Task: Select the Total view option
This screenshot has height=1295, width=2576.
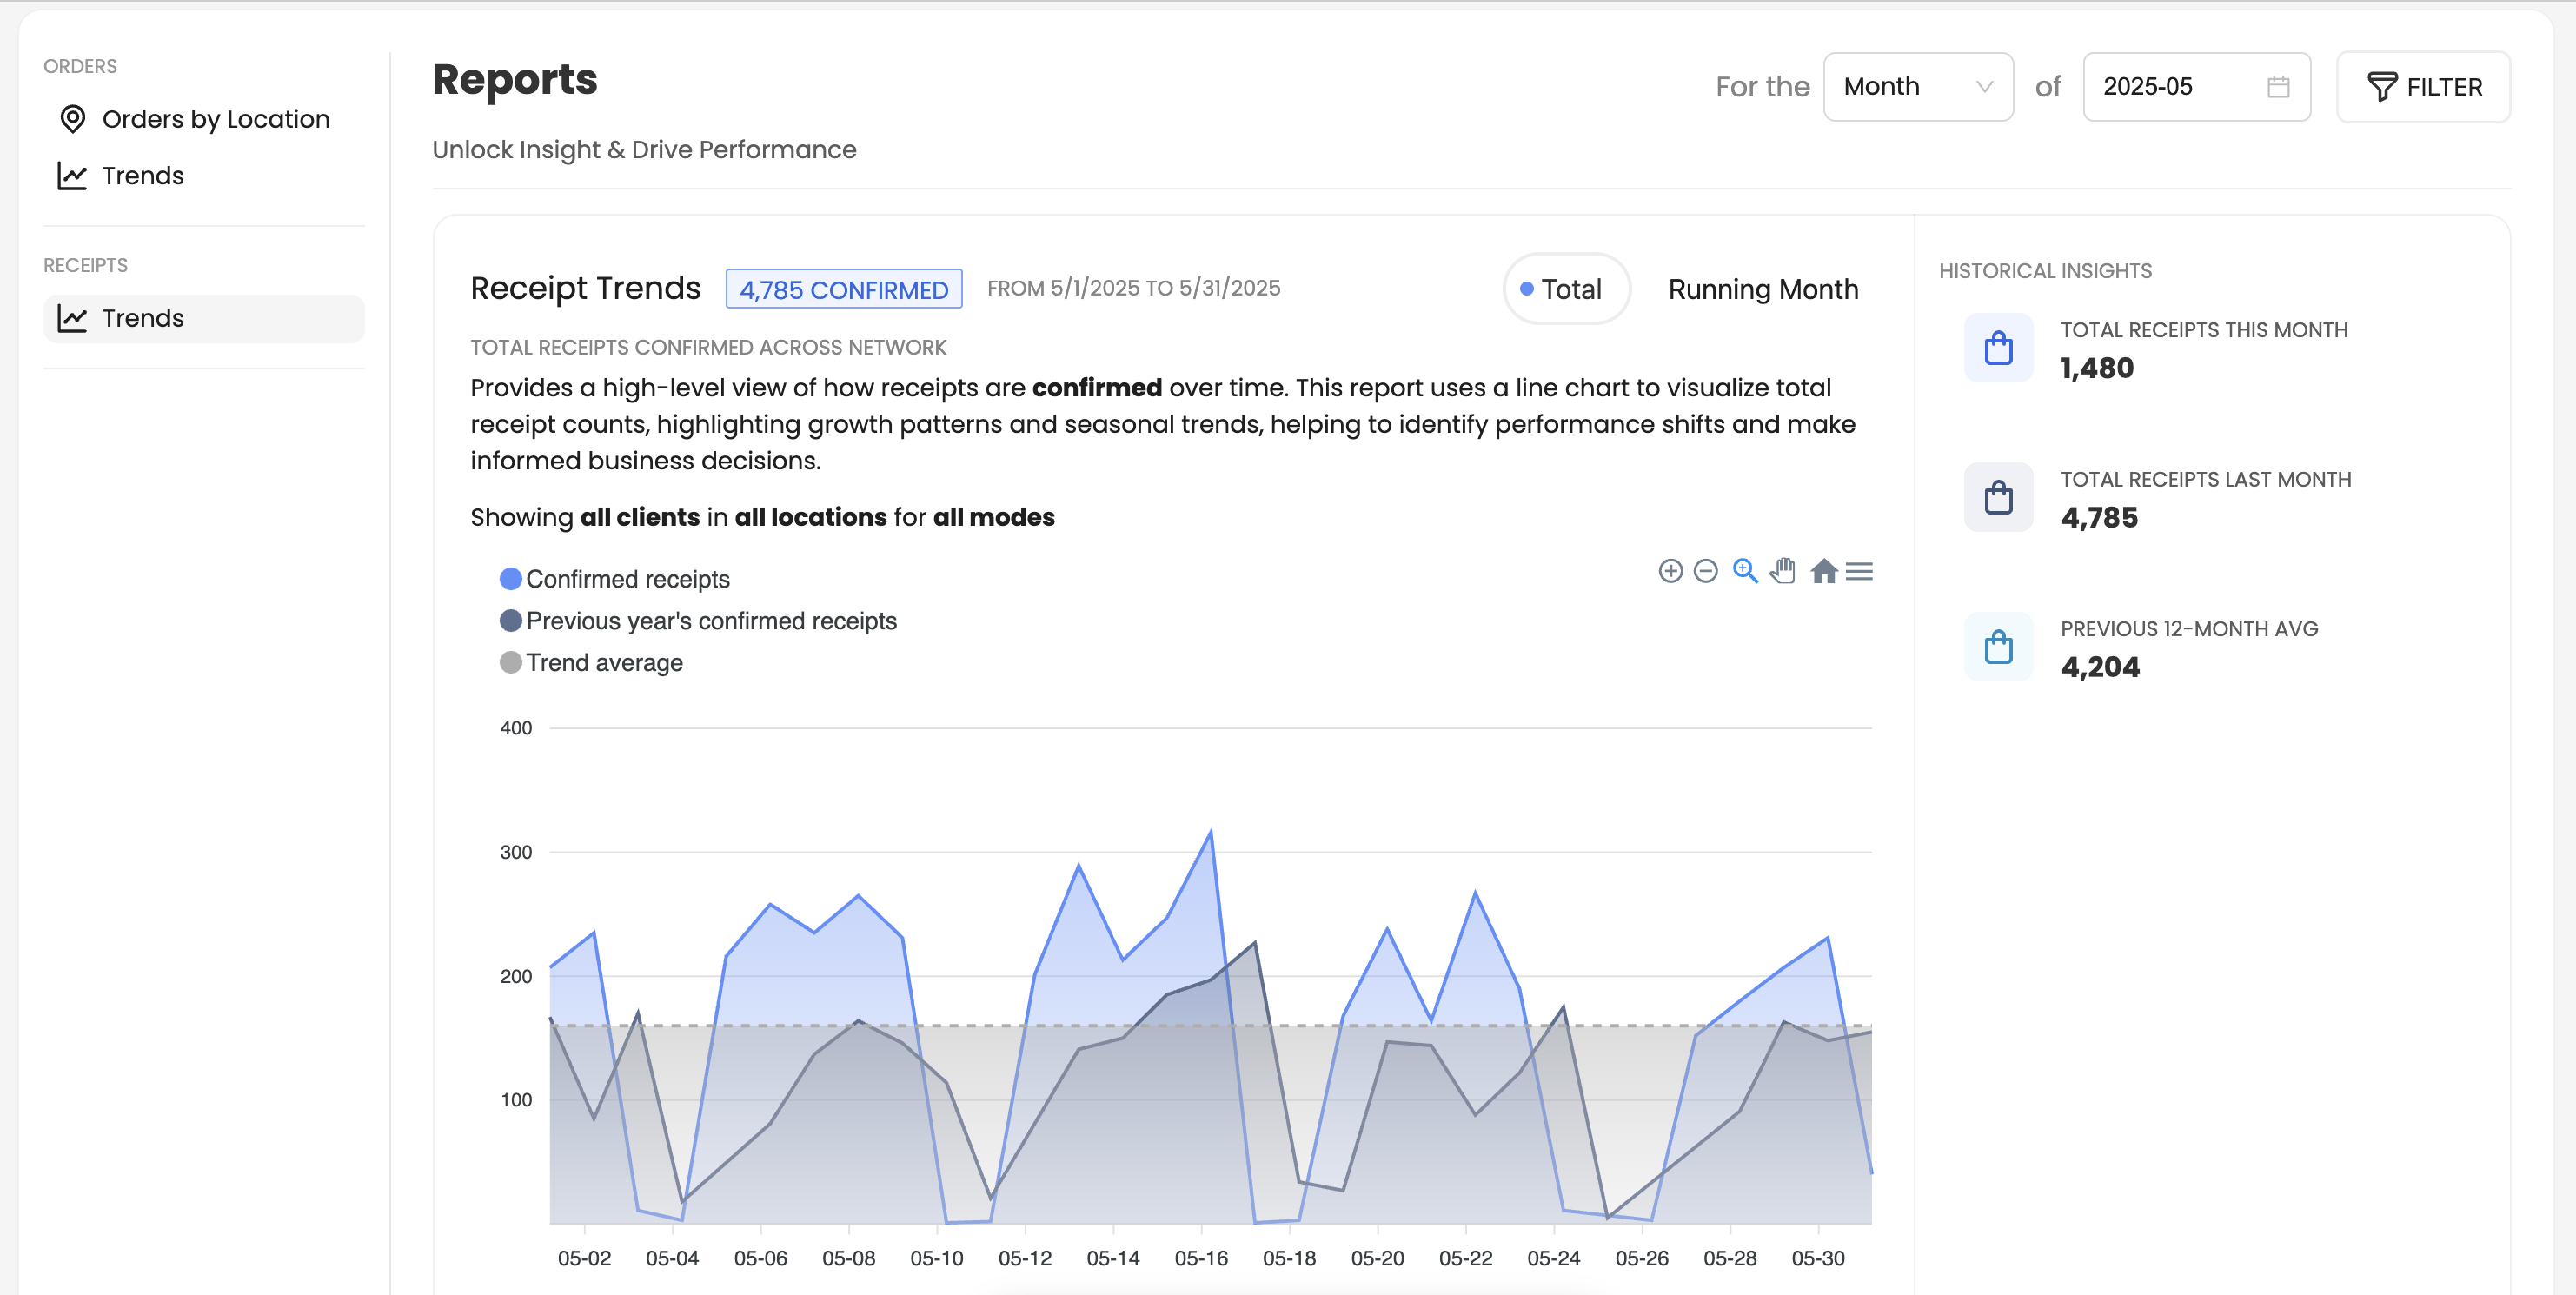Action: click(x=1566, y=289)
